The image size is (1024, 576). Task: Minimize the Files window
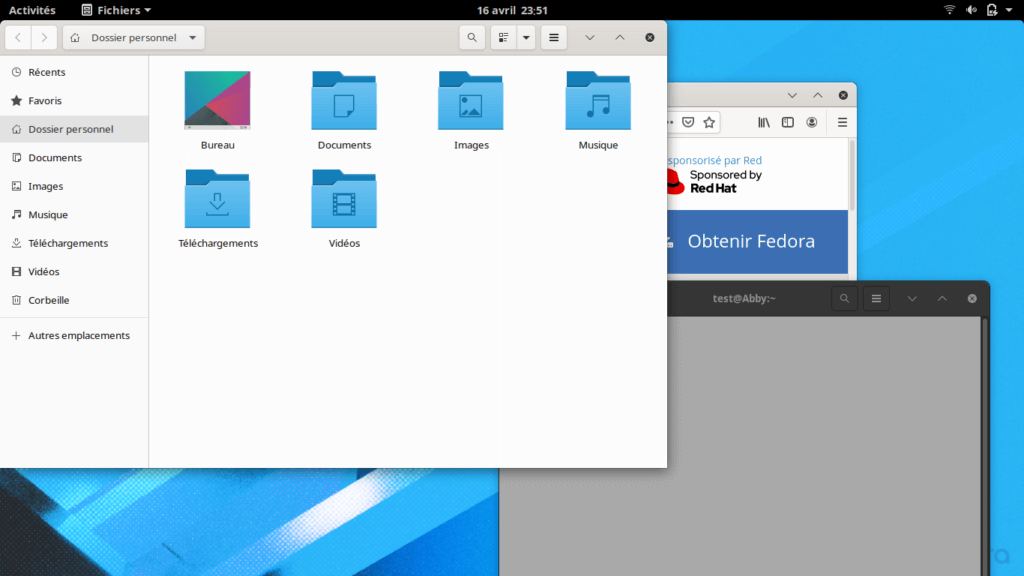coord(590,38)
